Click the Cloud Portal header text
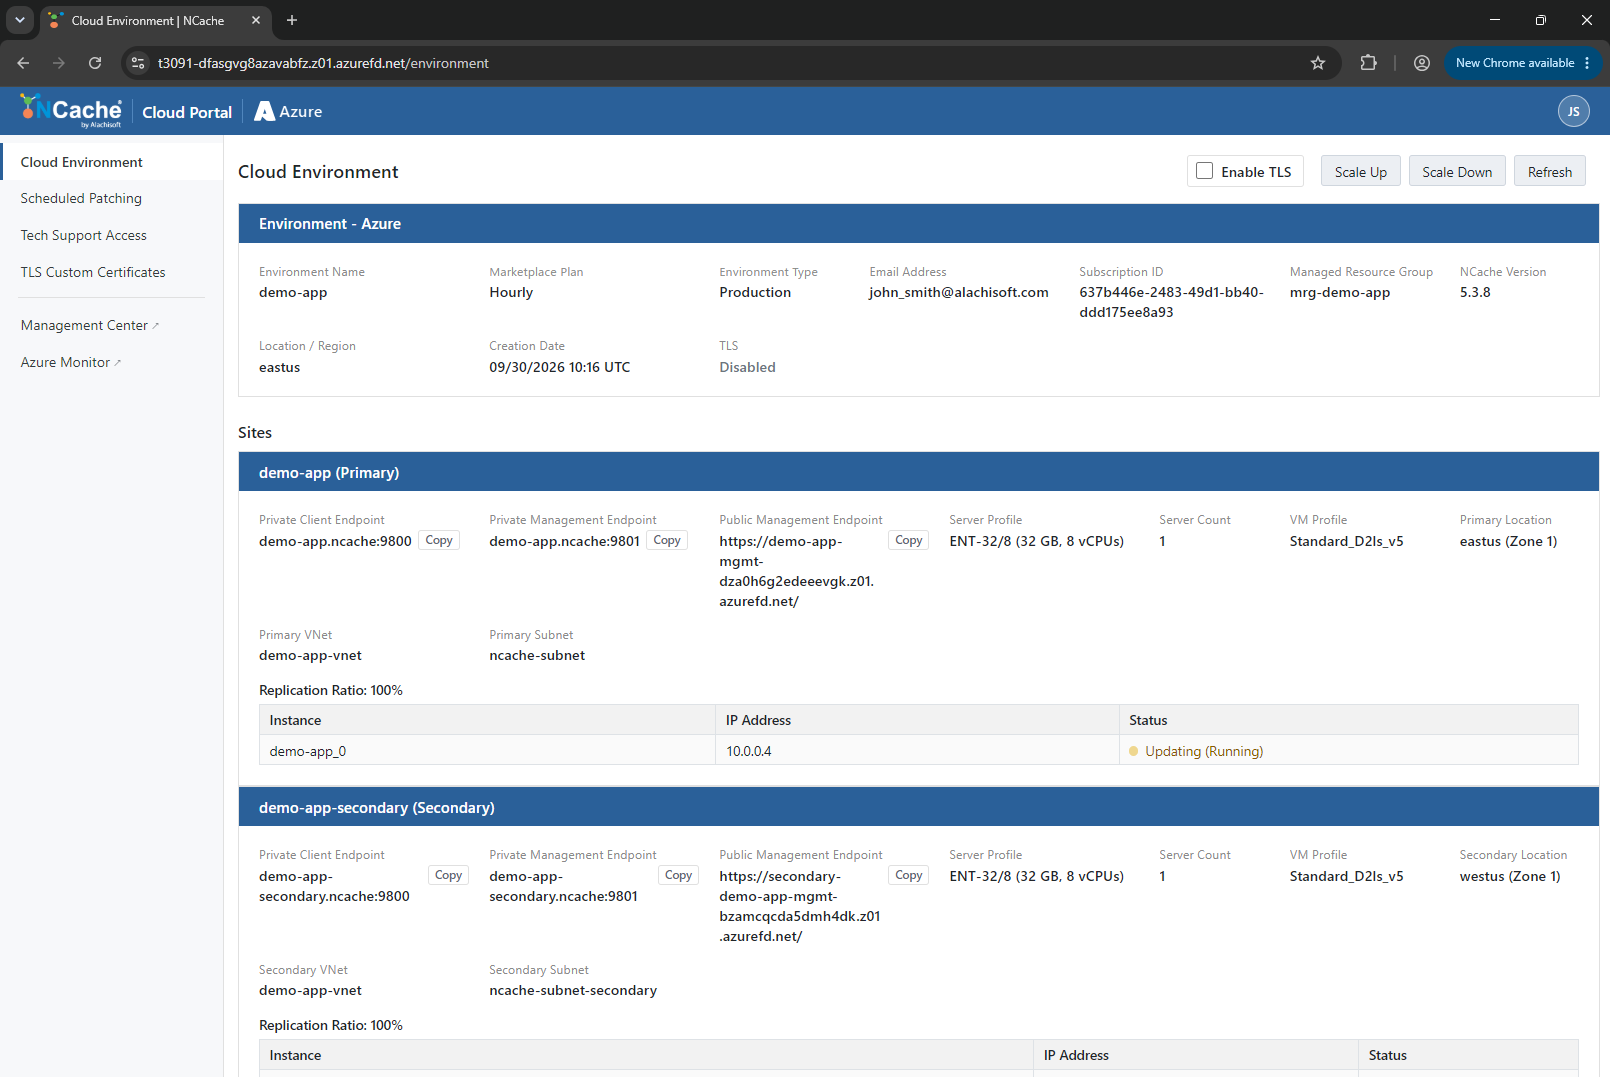Image resolution: width=1610 pixels, height=1077 pixels. [x=187, y=112]
